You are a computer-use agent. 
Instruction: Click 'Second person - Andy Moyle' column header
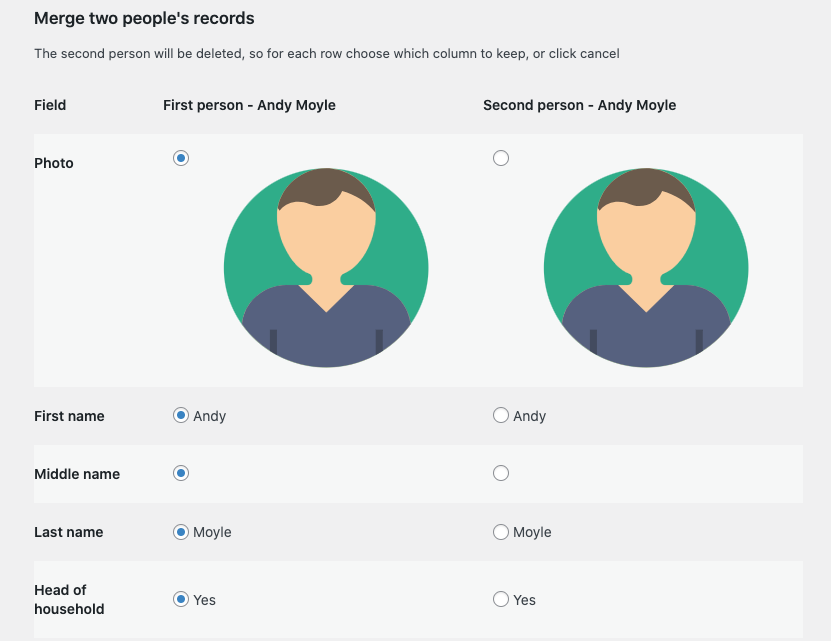click(579, 105)
